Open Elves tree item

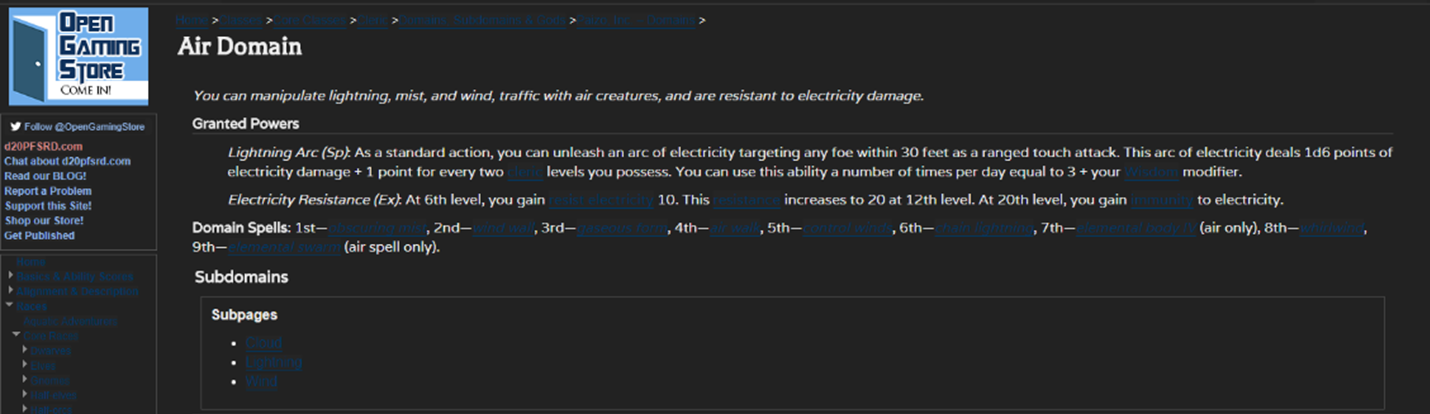pyautogui.click(x=43, y=366)
